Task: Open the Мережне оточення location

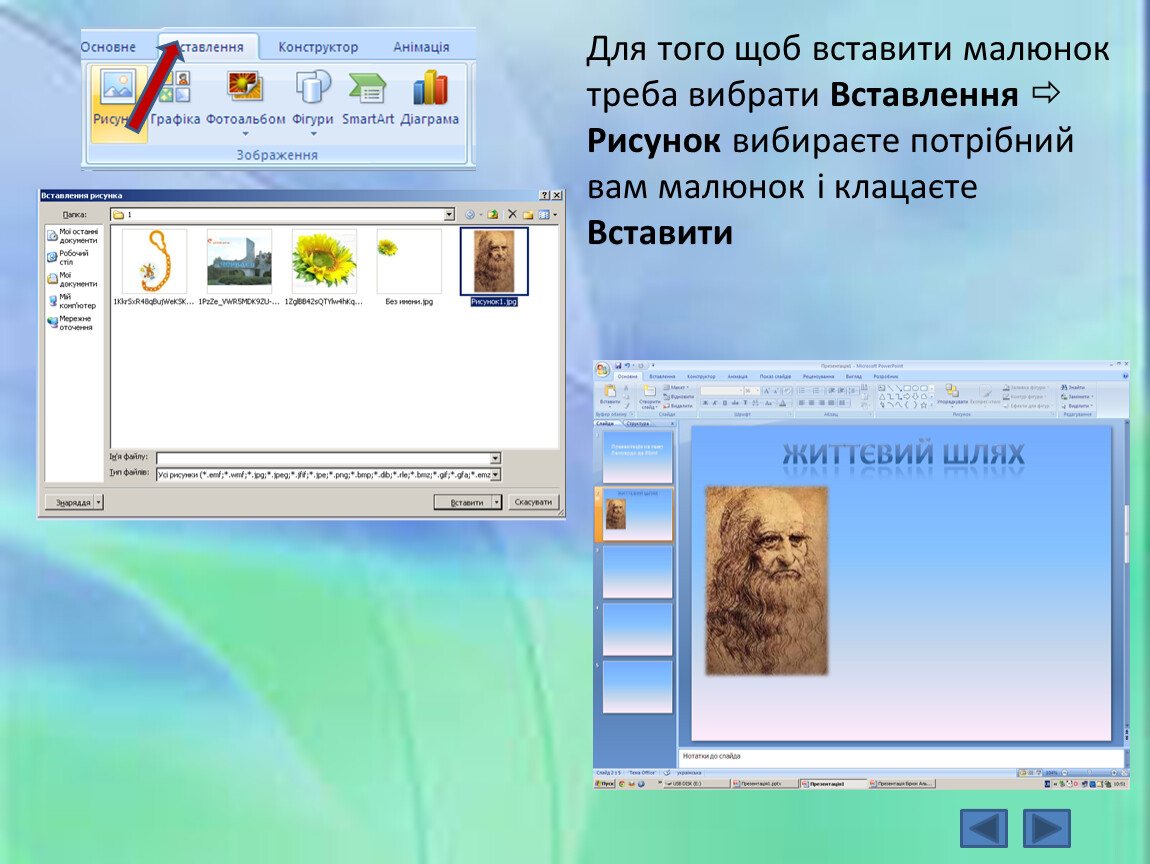Action: [x=70, y=323]
